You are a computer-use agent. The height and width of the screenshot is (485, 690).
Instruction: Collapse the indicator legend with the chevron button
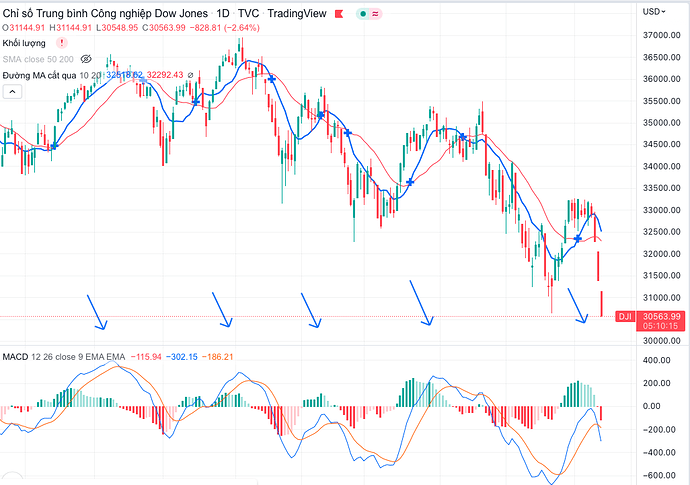12,92
